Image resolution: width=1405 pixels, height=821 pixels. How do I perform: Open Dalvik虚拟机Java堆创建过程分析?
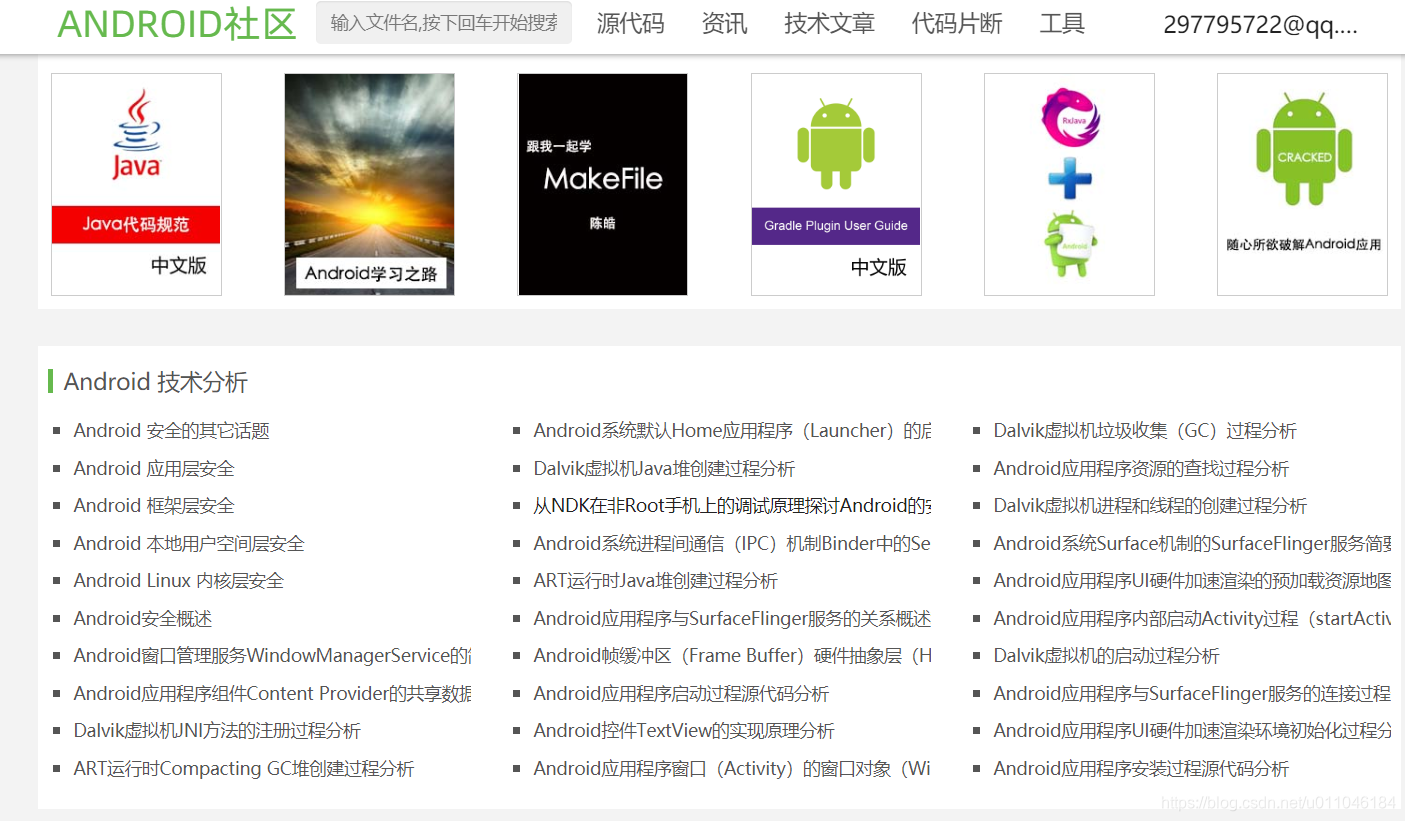point(664,469)
